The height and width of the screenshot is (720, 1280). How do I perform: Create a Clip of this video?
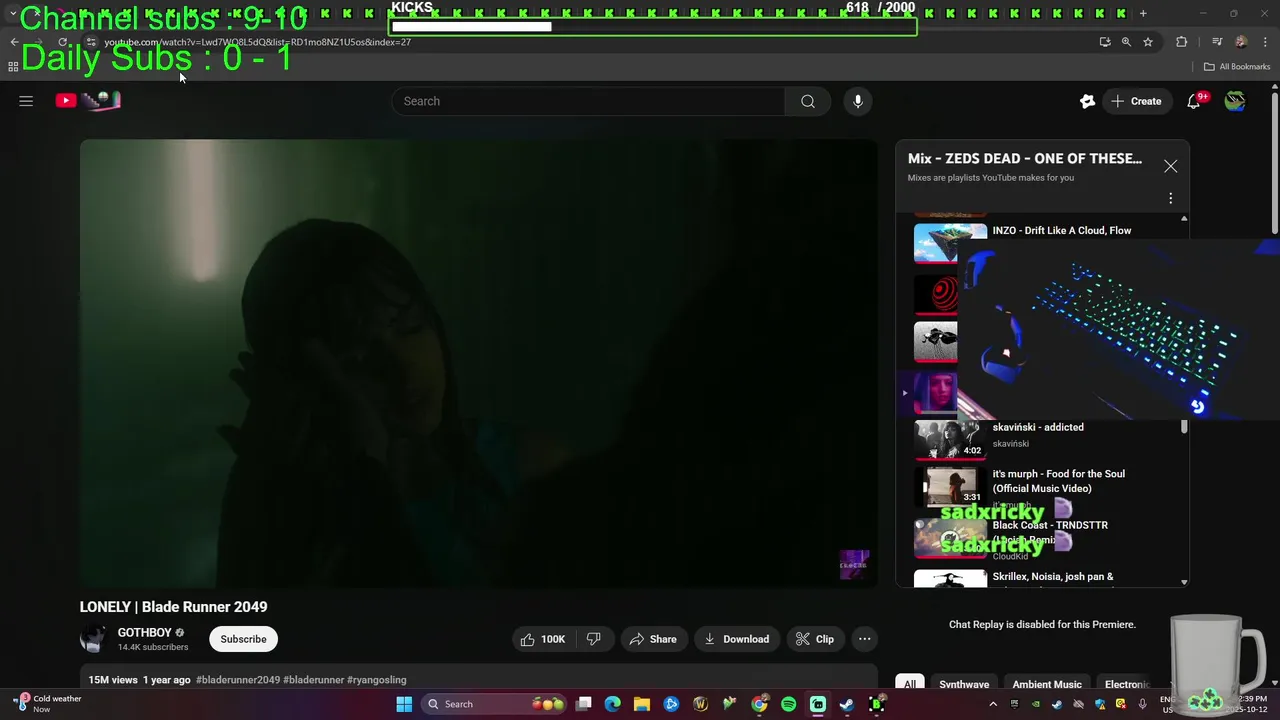(x=814, y=639)
